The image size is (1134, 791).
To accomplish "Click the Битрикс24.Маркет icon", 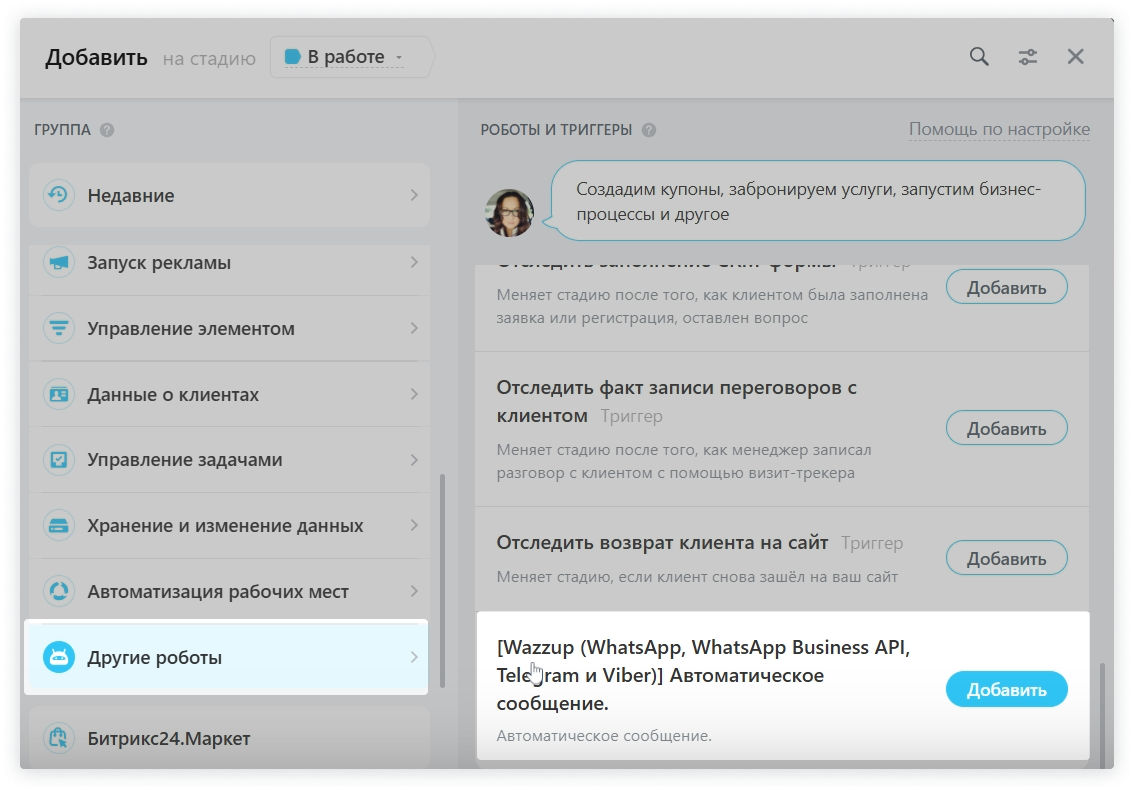I will (x=59, y=738).
